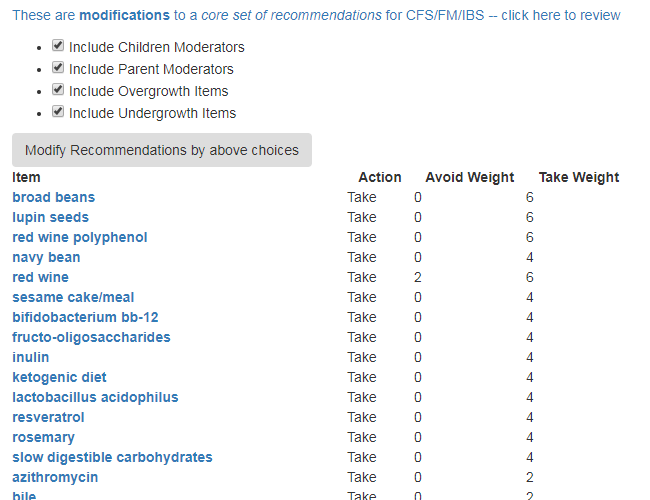Click the red wine item link

pos(40,277)
